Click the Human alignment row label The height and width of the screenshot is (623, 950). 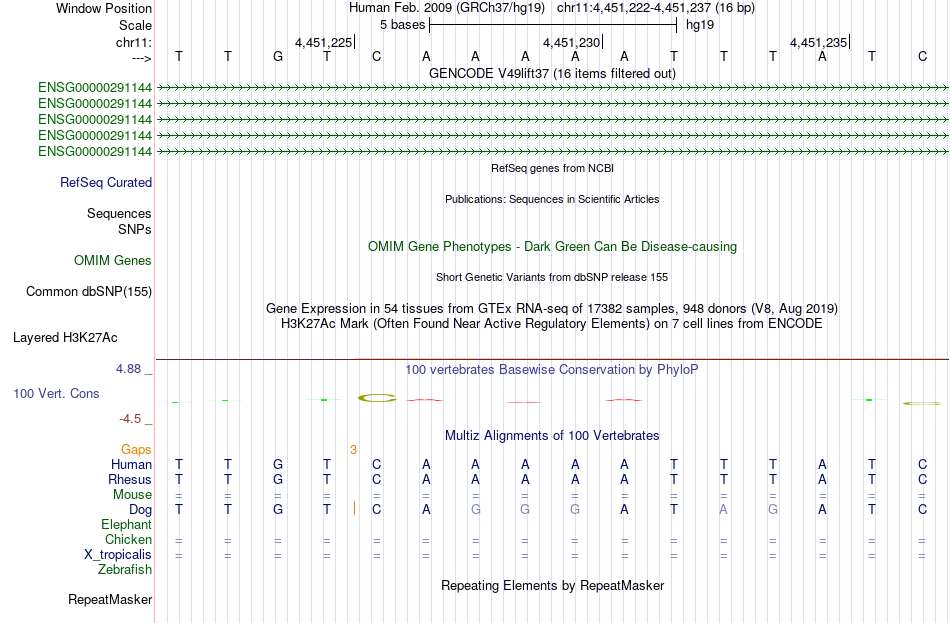pyautogui.click(x=131, y=465)
